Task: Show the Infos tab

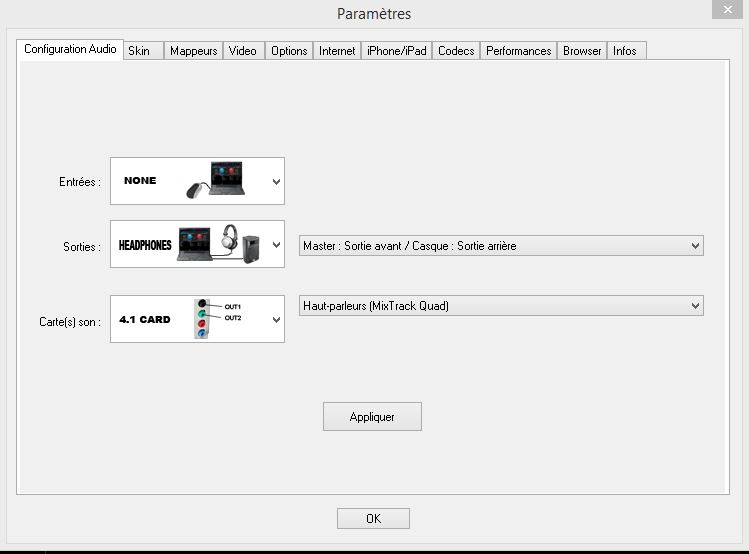Action: pyautogui.click(x=627, y=51)
